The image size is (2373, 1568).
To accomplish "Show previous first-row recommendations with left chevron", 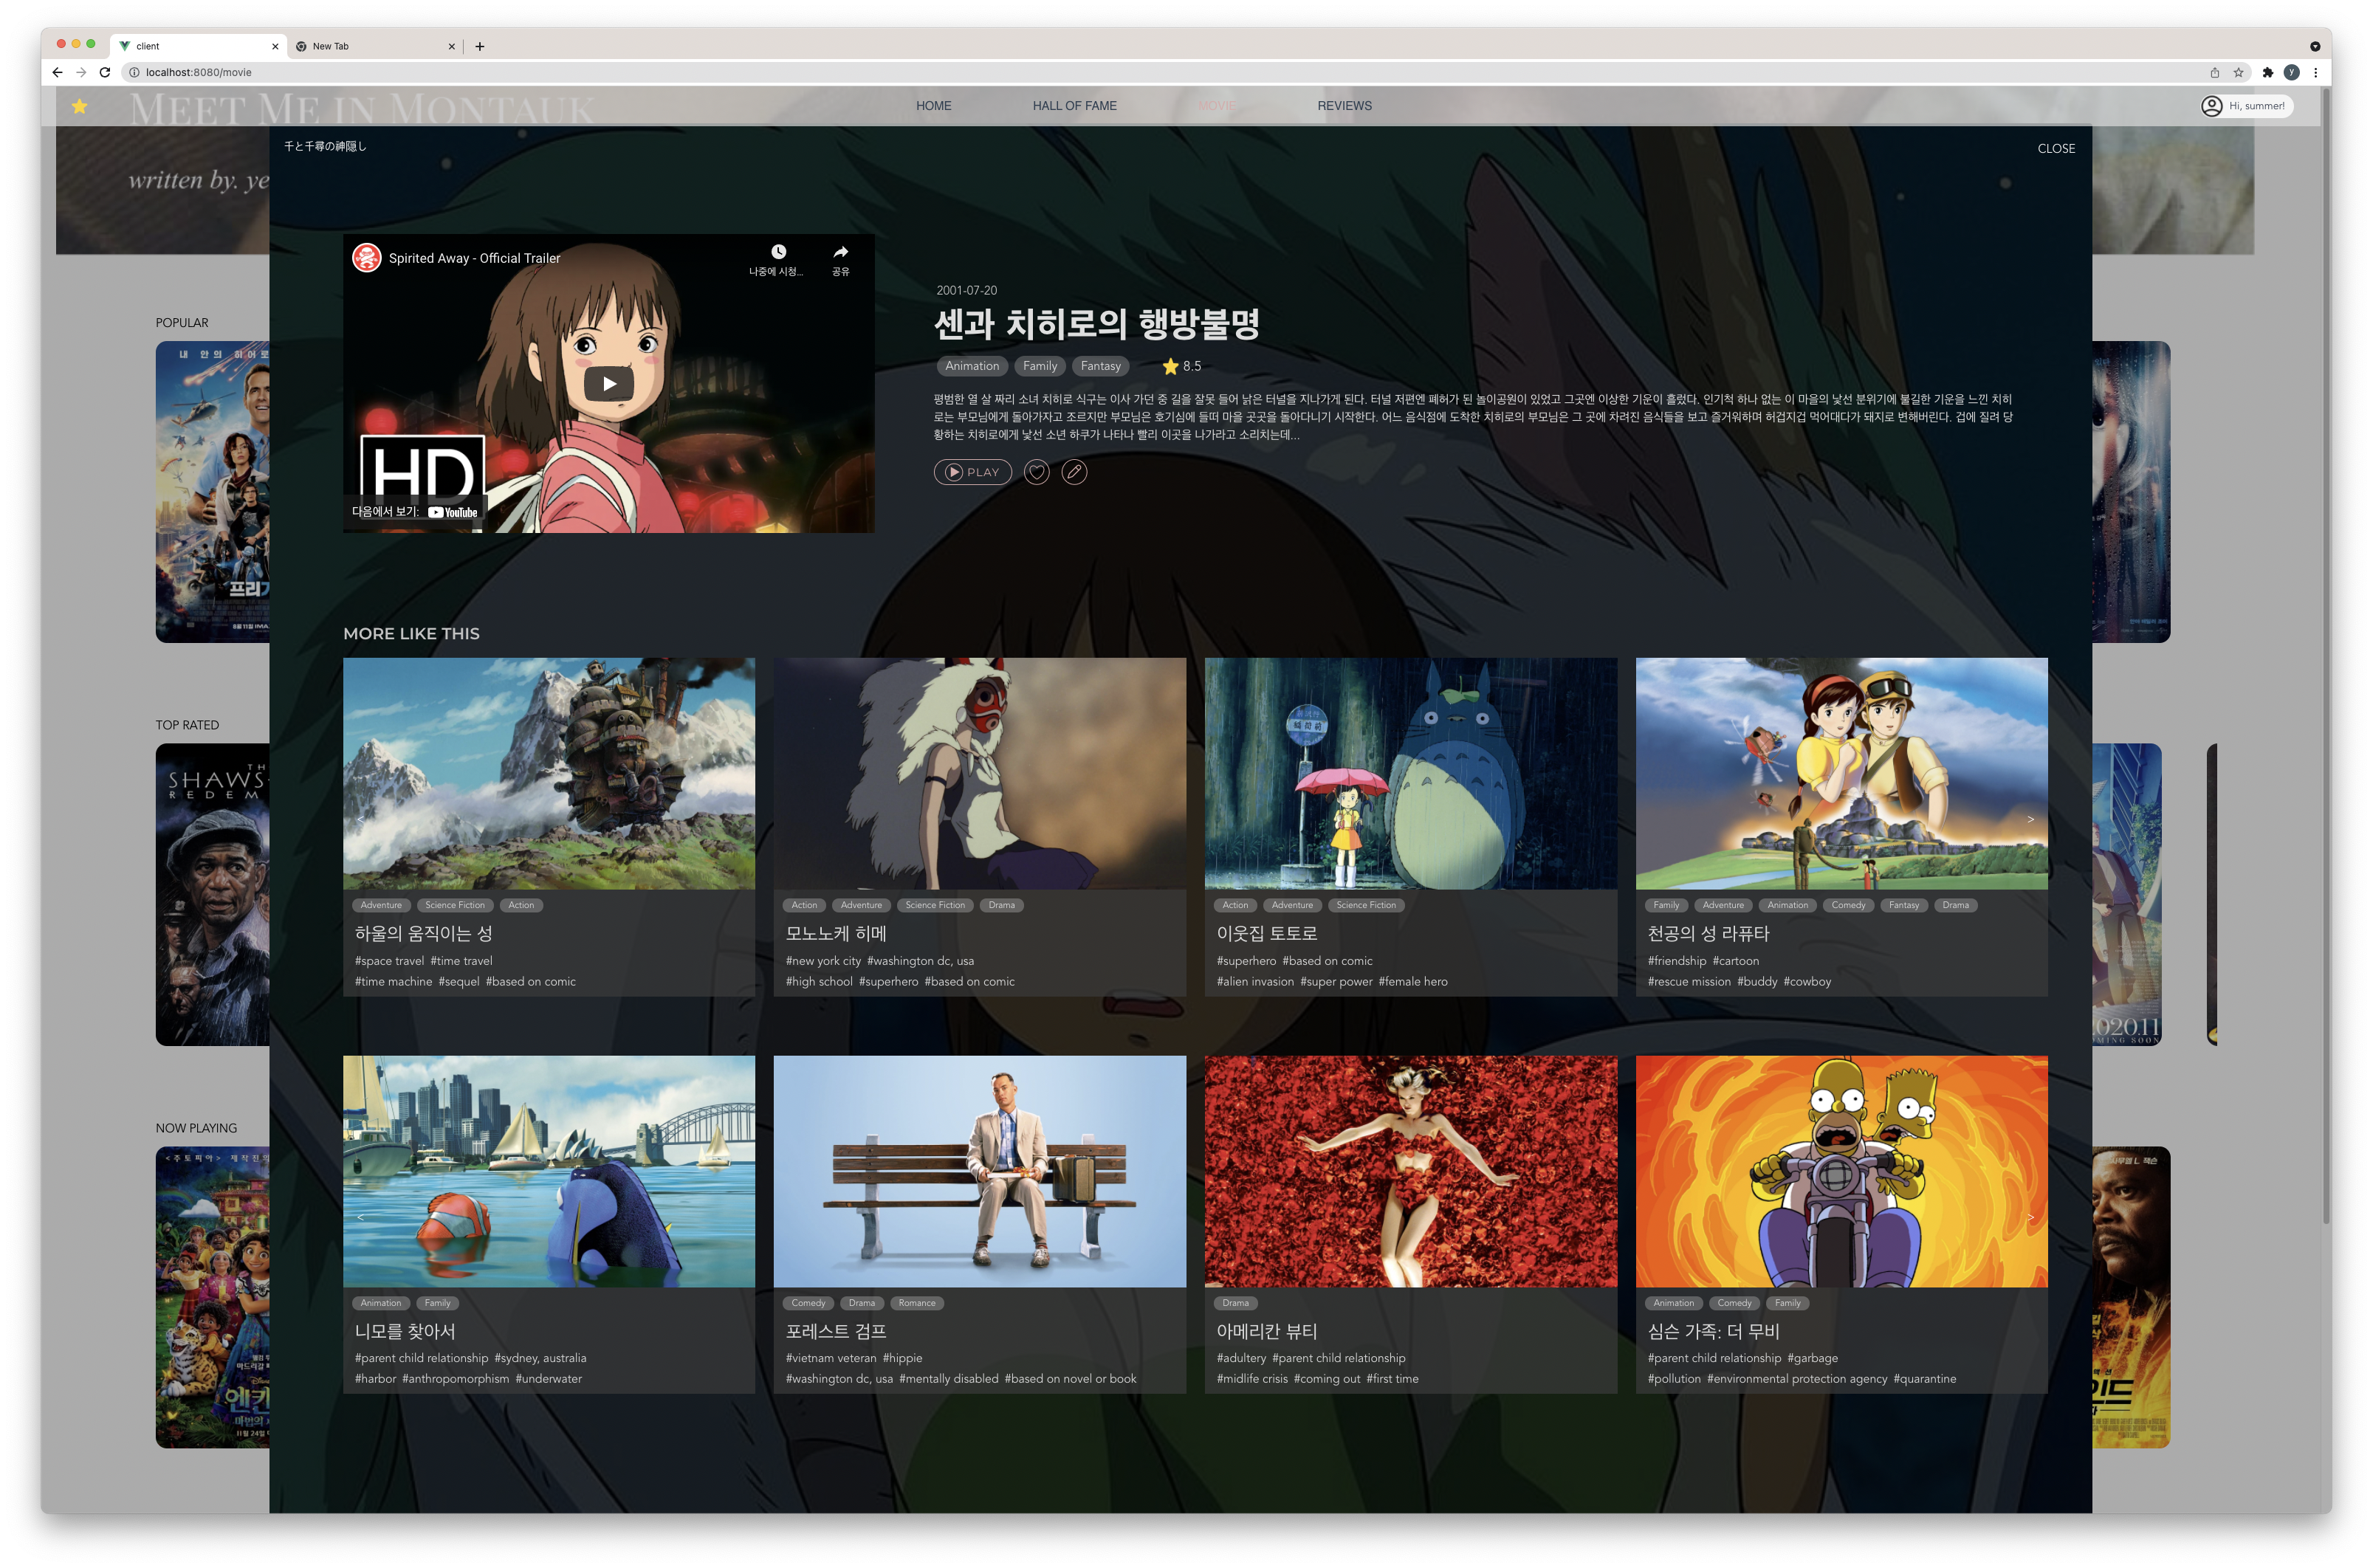I will pyautogui.click(x=360, y=819).
